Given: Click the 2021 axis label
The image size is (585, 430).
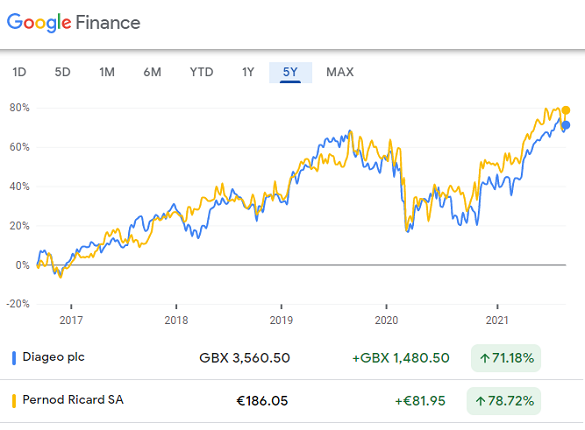Looking at the screenshot, I should (497, 320).
